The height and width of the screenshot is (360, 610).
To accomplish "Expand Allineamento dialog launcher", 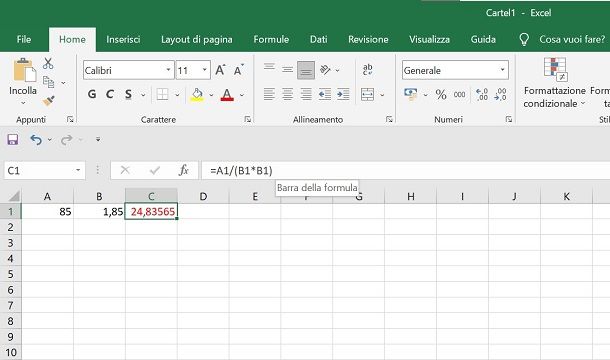I will click(x=389, y=119).
